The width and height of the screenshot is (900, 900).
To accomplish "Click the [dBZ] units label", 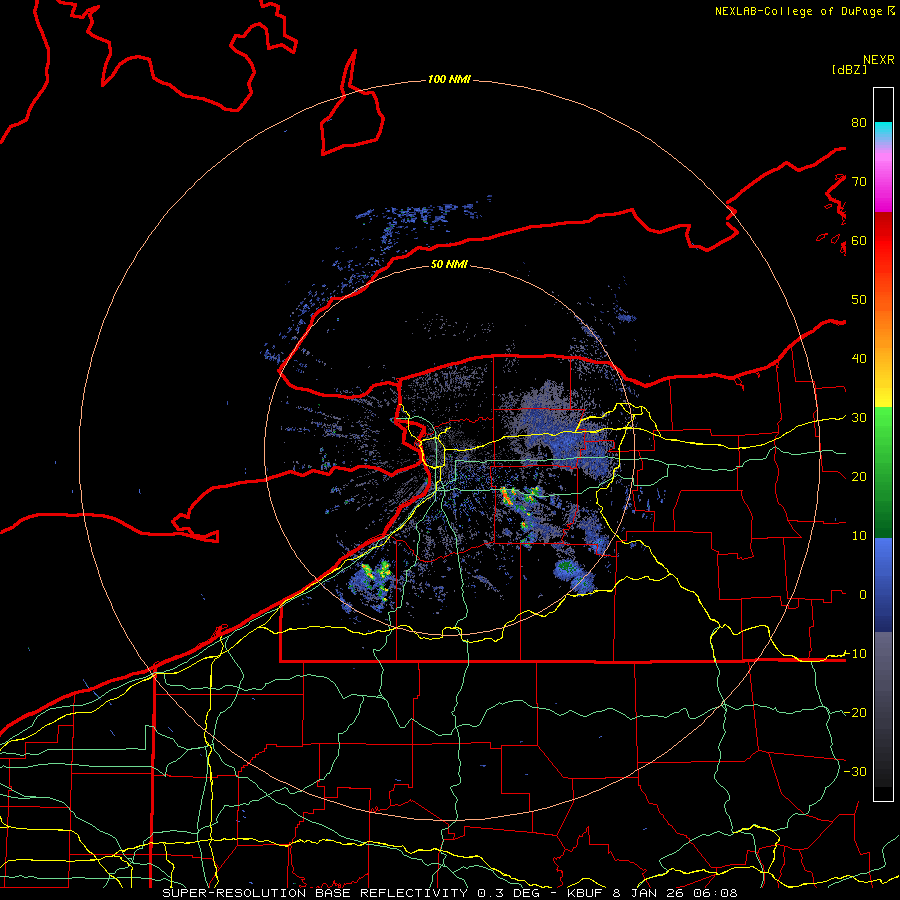I will (x=850, y=69).
